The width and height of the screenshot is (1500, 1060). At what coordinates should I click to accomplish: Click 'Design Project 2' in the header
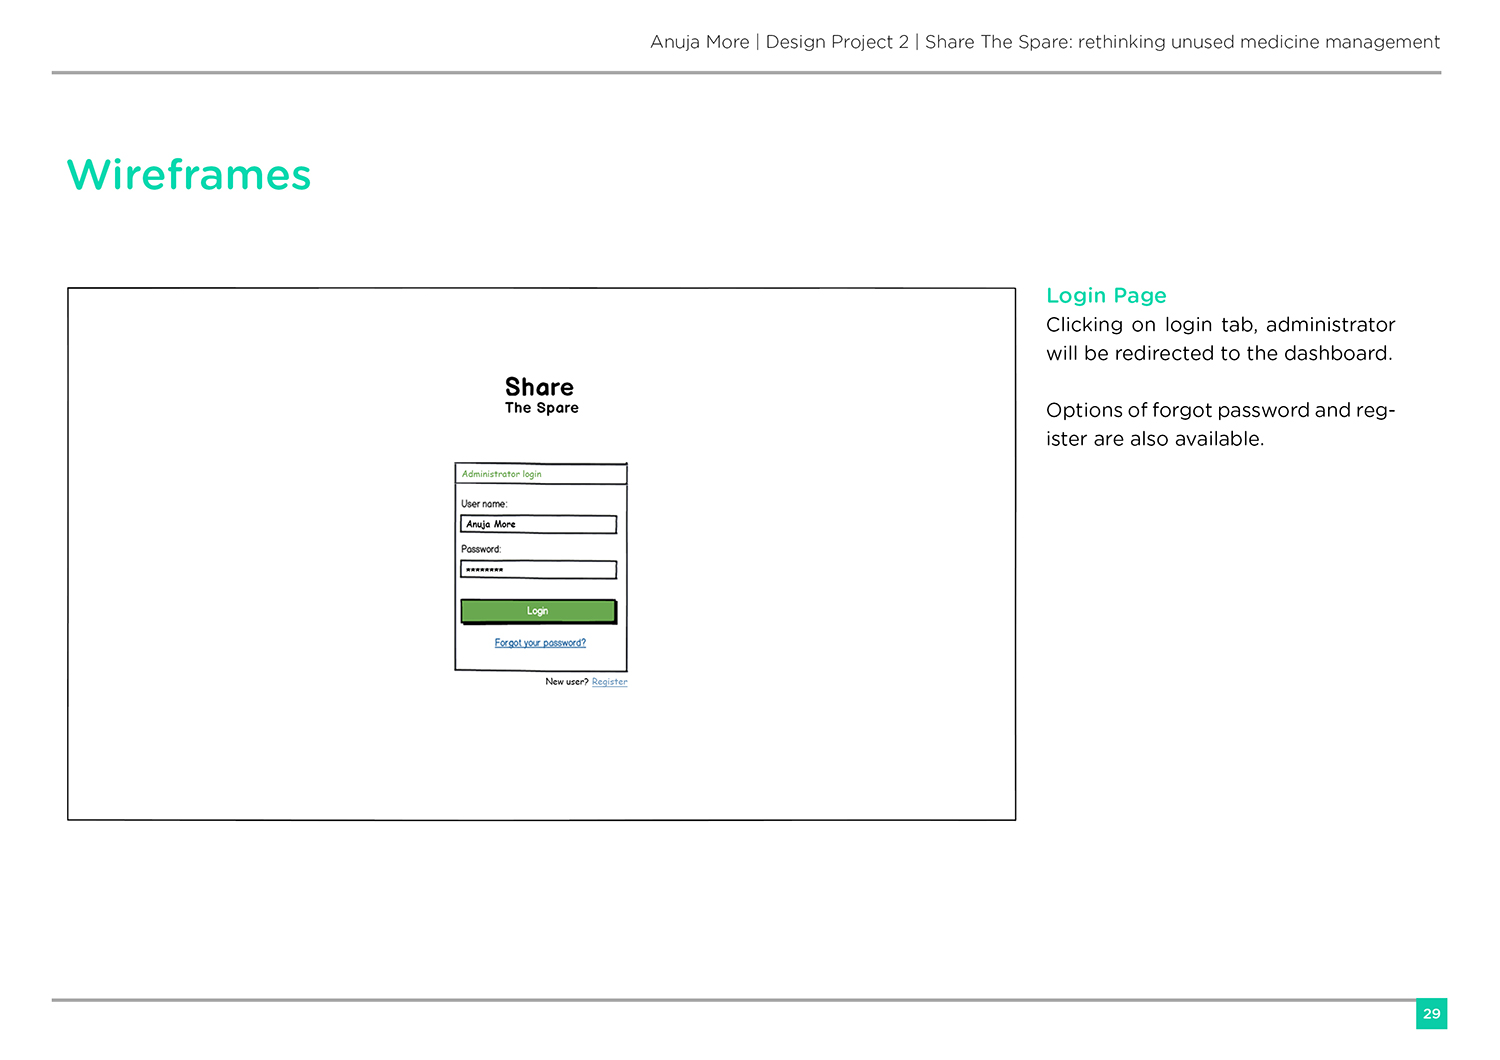(837, 42)
